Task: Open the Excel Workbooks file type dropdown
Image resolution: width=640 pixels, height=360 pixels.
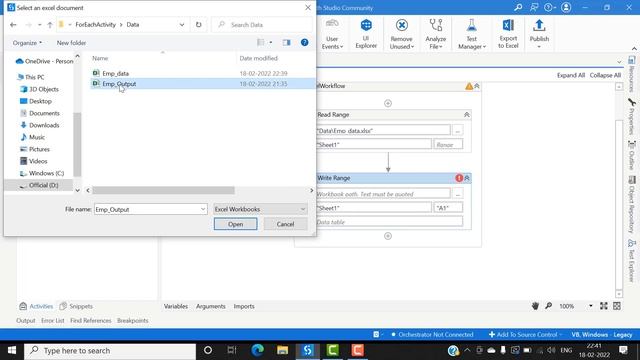Action: tap(260, 209)
